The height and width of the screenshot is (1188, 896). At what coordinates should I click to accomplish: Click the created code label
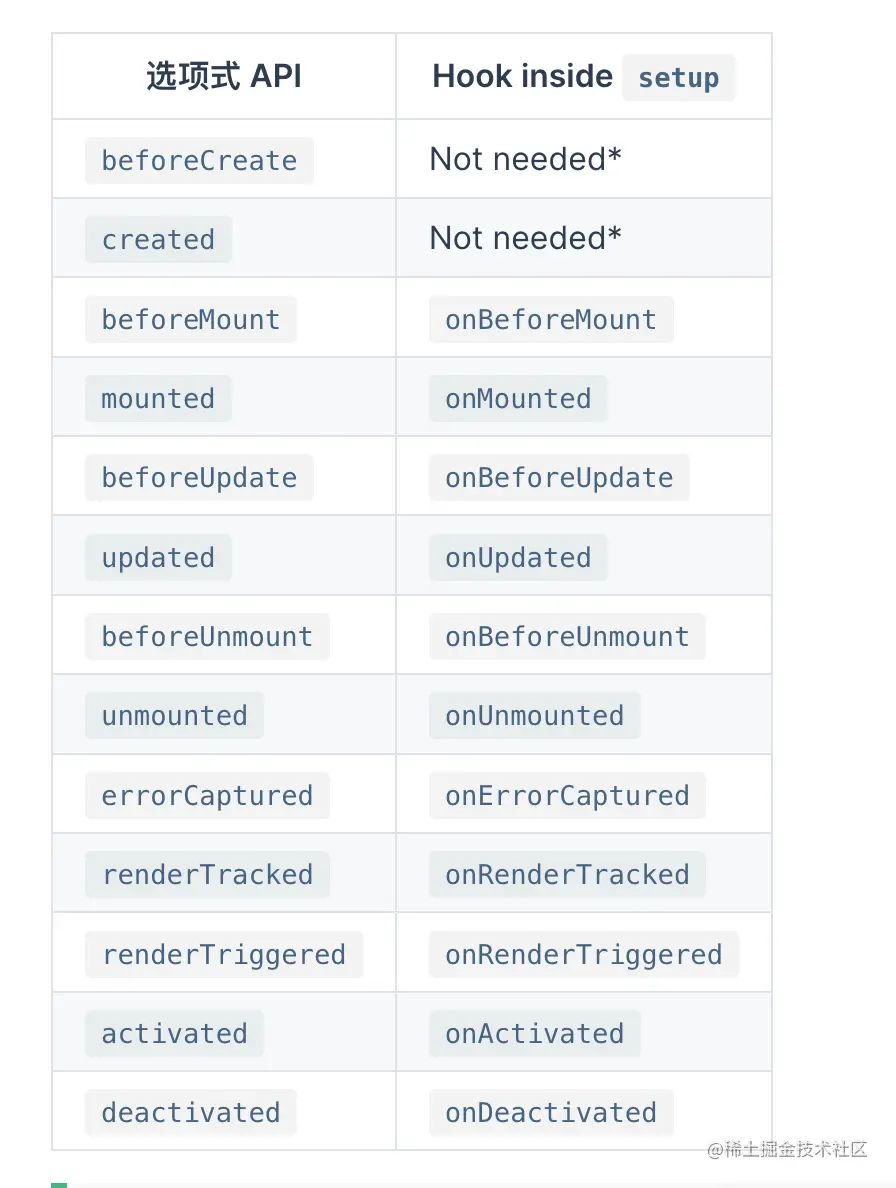158,240
